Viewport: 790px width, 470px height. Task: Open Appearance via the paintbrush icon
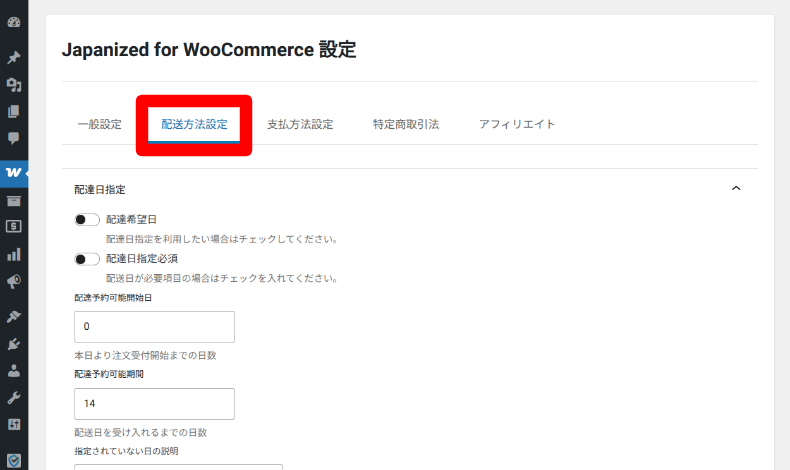point(14,316)
